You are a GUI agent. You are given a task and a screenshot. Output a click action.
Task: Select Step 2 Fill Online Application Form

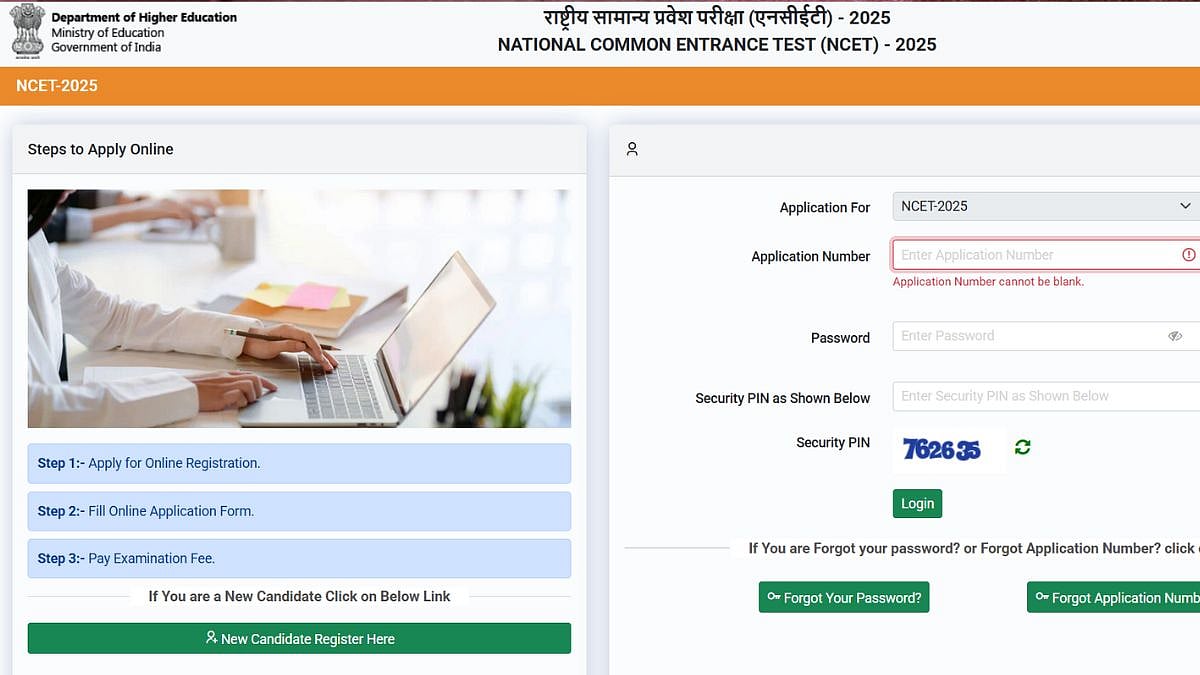[x=299, y=511]
